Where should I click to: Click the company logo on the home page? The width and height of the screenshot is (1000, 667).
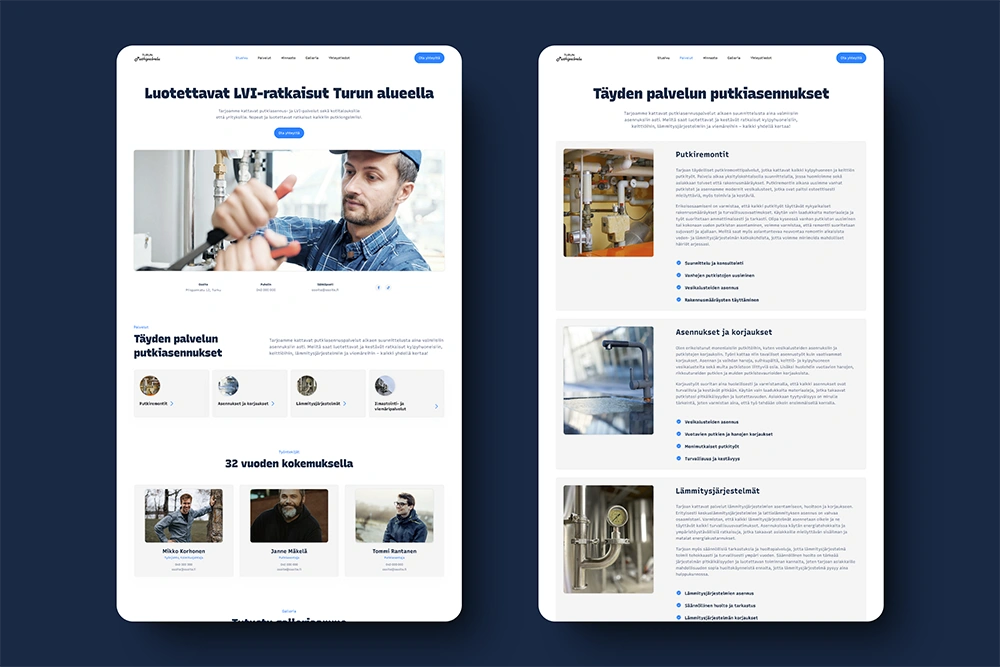(147, 58)
